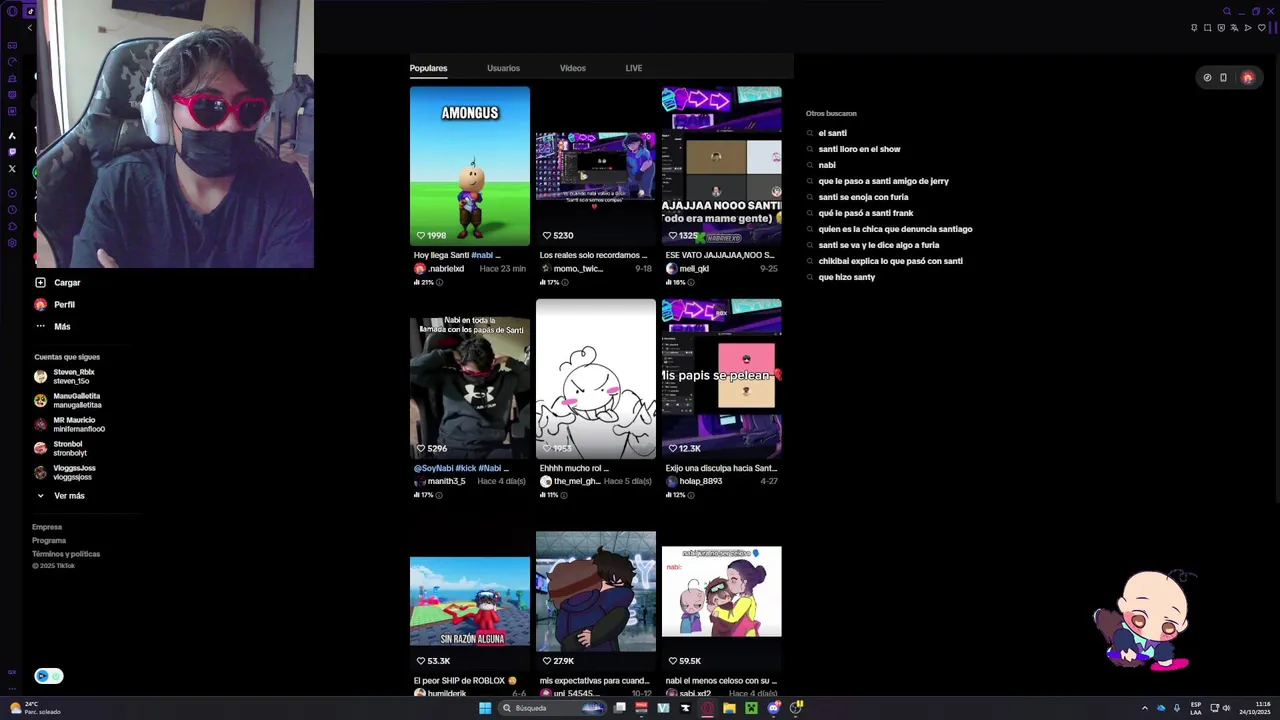
Task: Open Discord in taskbar
Action: [x=774, y=708]
